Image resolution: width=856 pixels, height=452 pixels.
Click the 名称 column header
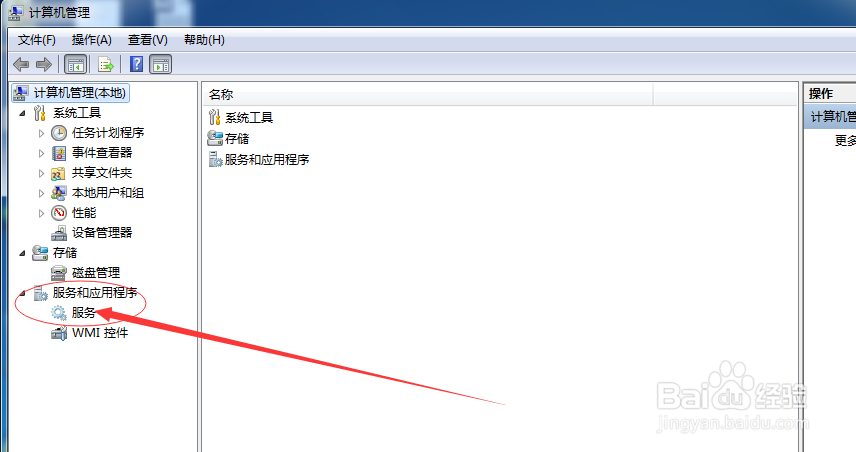[x=429, y=94]
